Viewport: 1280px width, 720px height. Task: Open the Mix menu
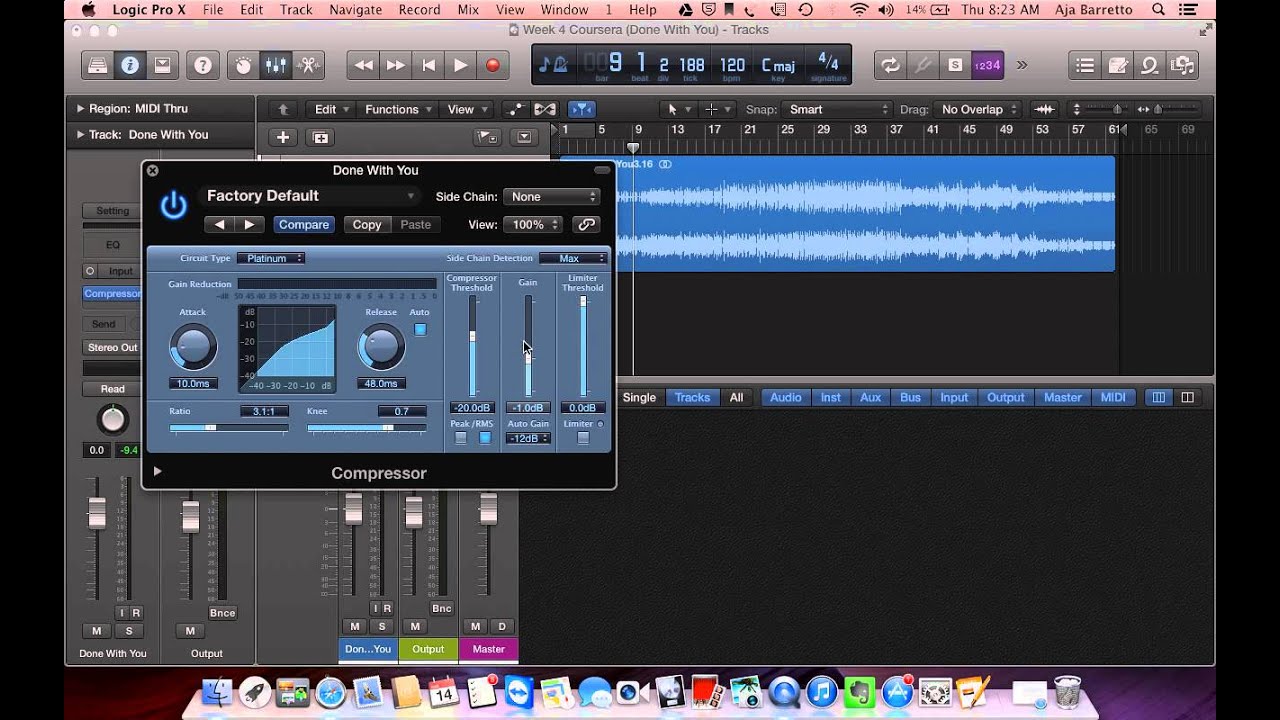[468, 10]
